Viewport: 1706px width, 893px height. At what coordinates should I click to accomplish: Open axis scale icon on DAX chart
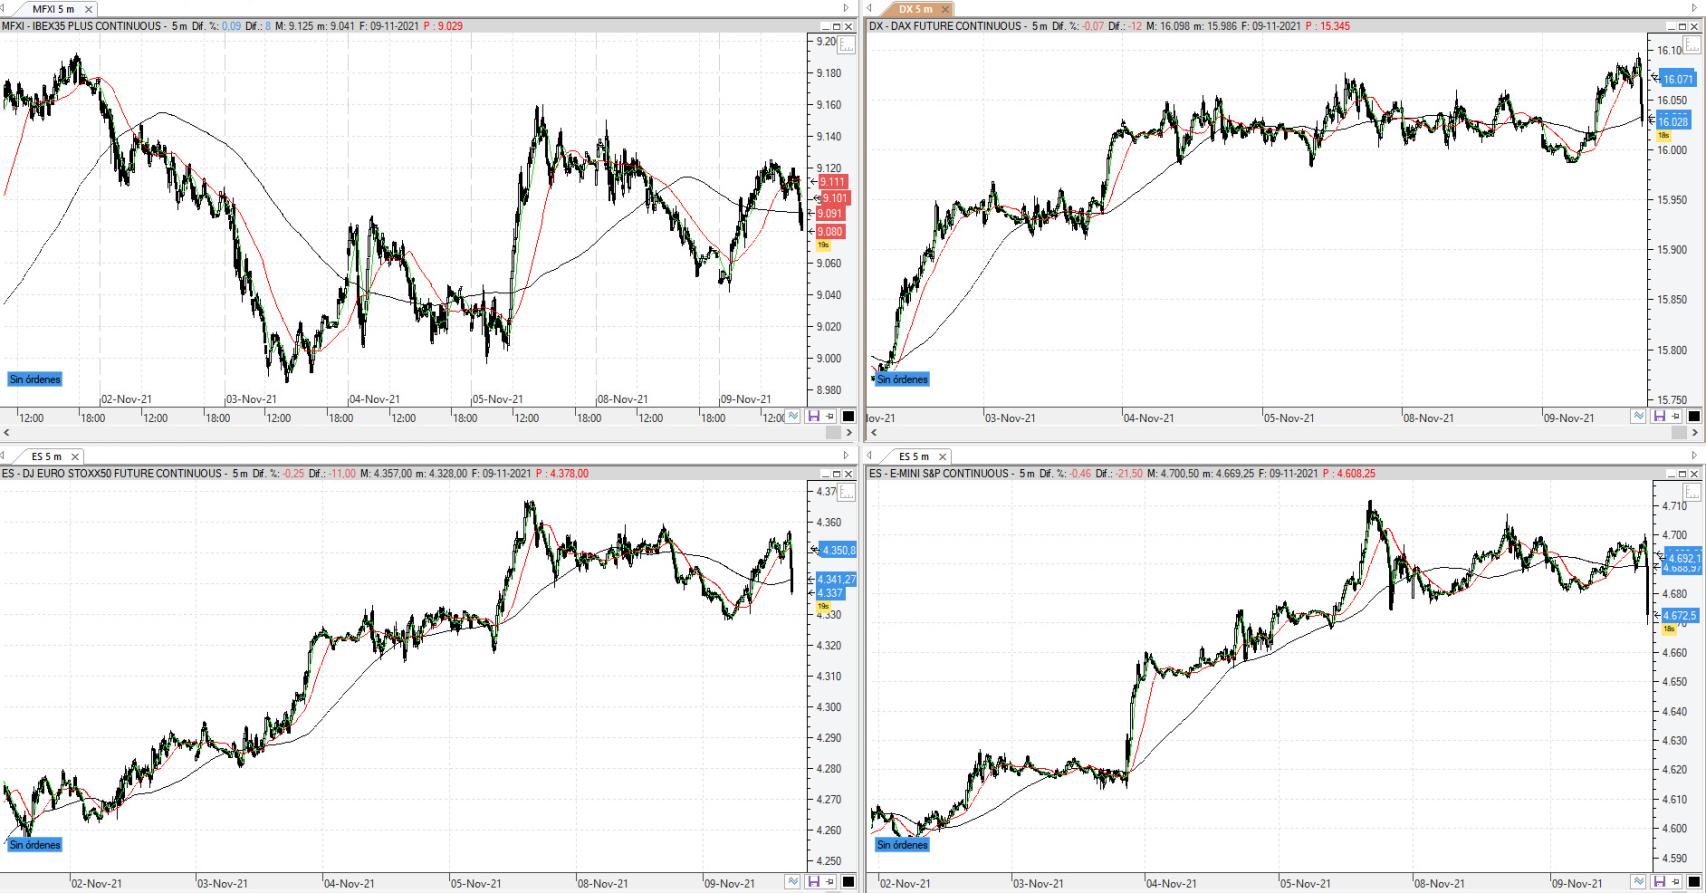coord(1692,45)
